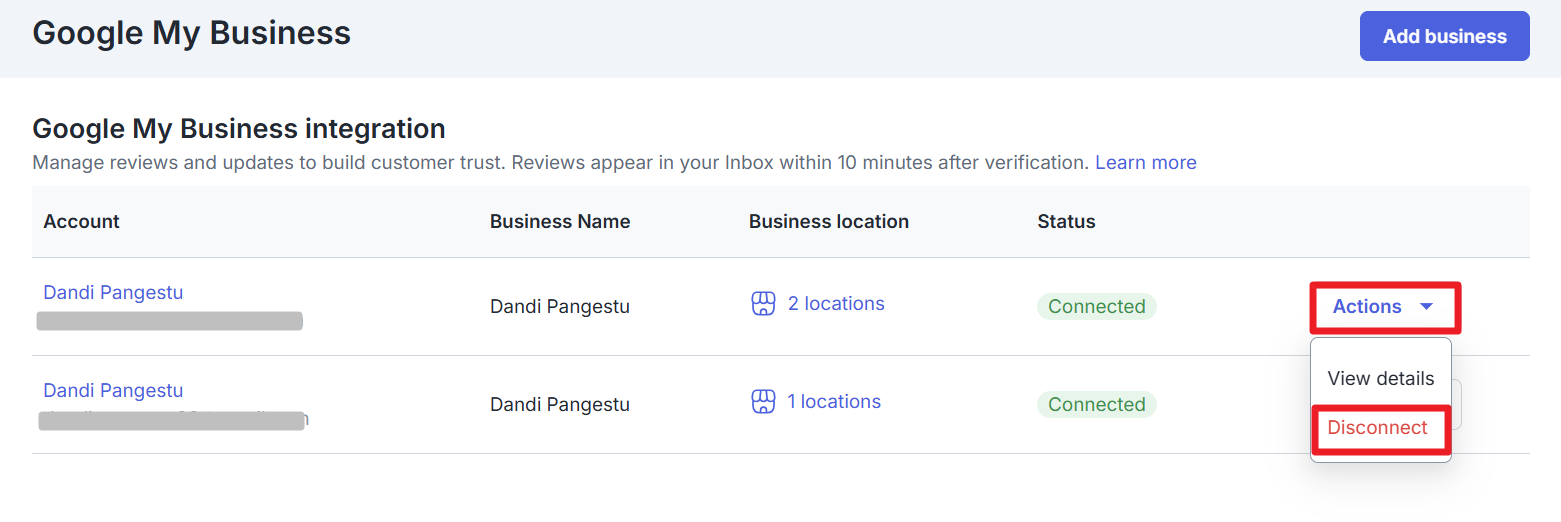Click the Account column header
The width and height of the screenshot is (1561, 522).
point(81,222)
